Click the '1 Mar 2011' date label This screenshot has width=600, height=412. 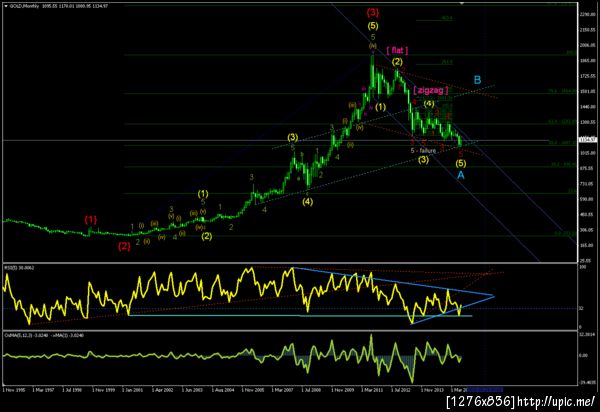(372, 390)
